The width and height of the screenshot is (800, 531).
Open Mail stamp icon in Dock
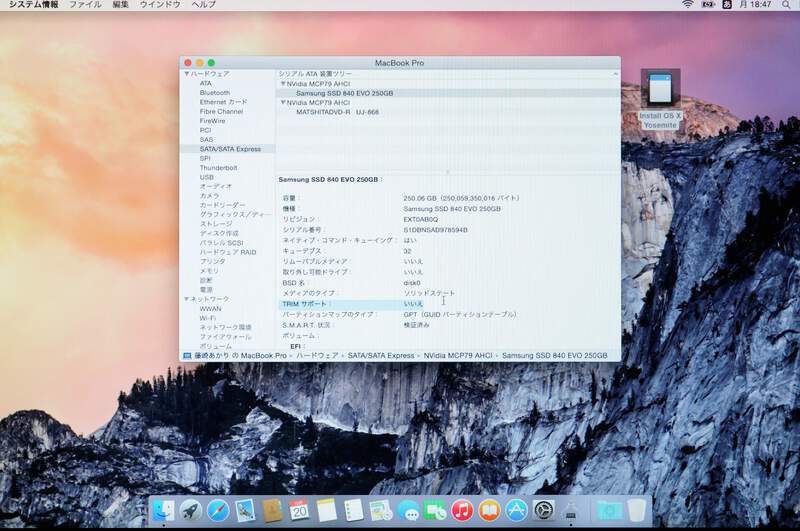pos(245,510)
